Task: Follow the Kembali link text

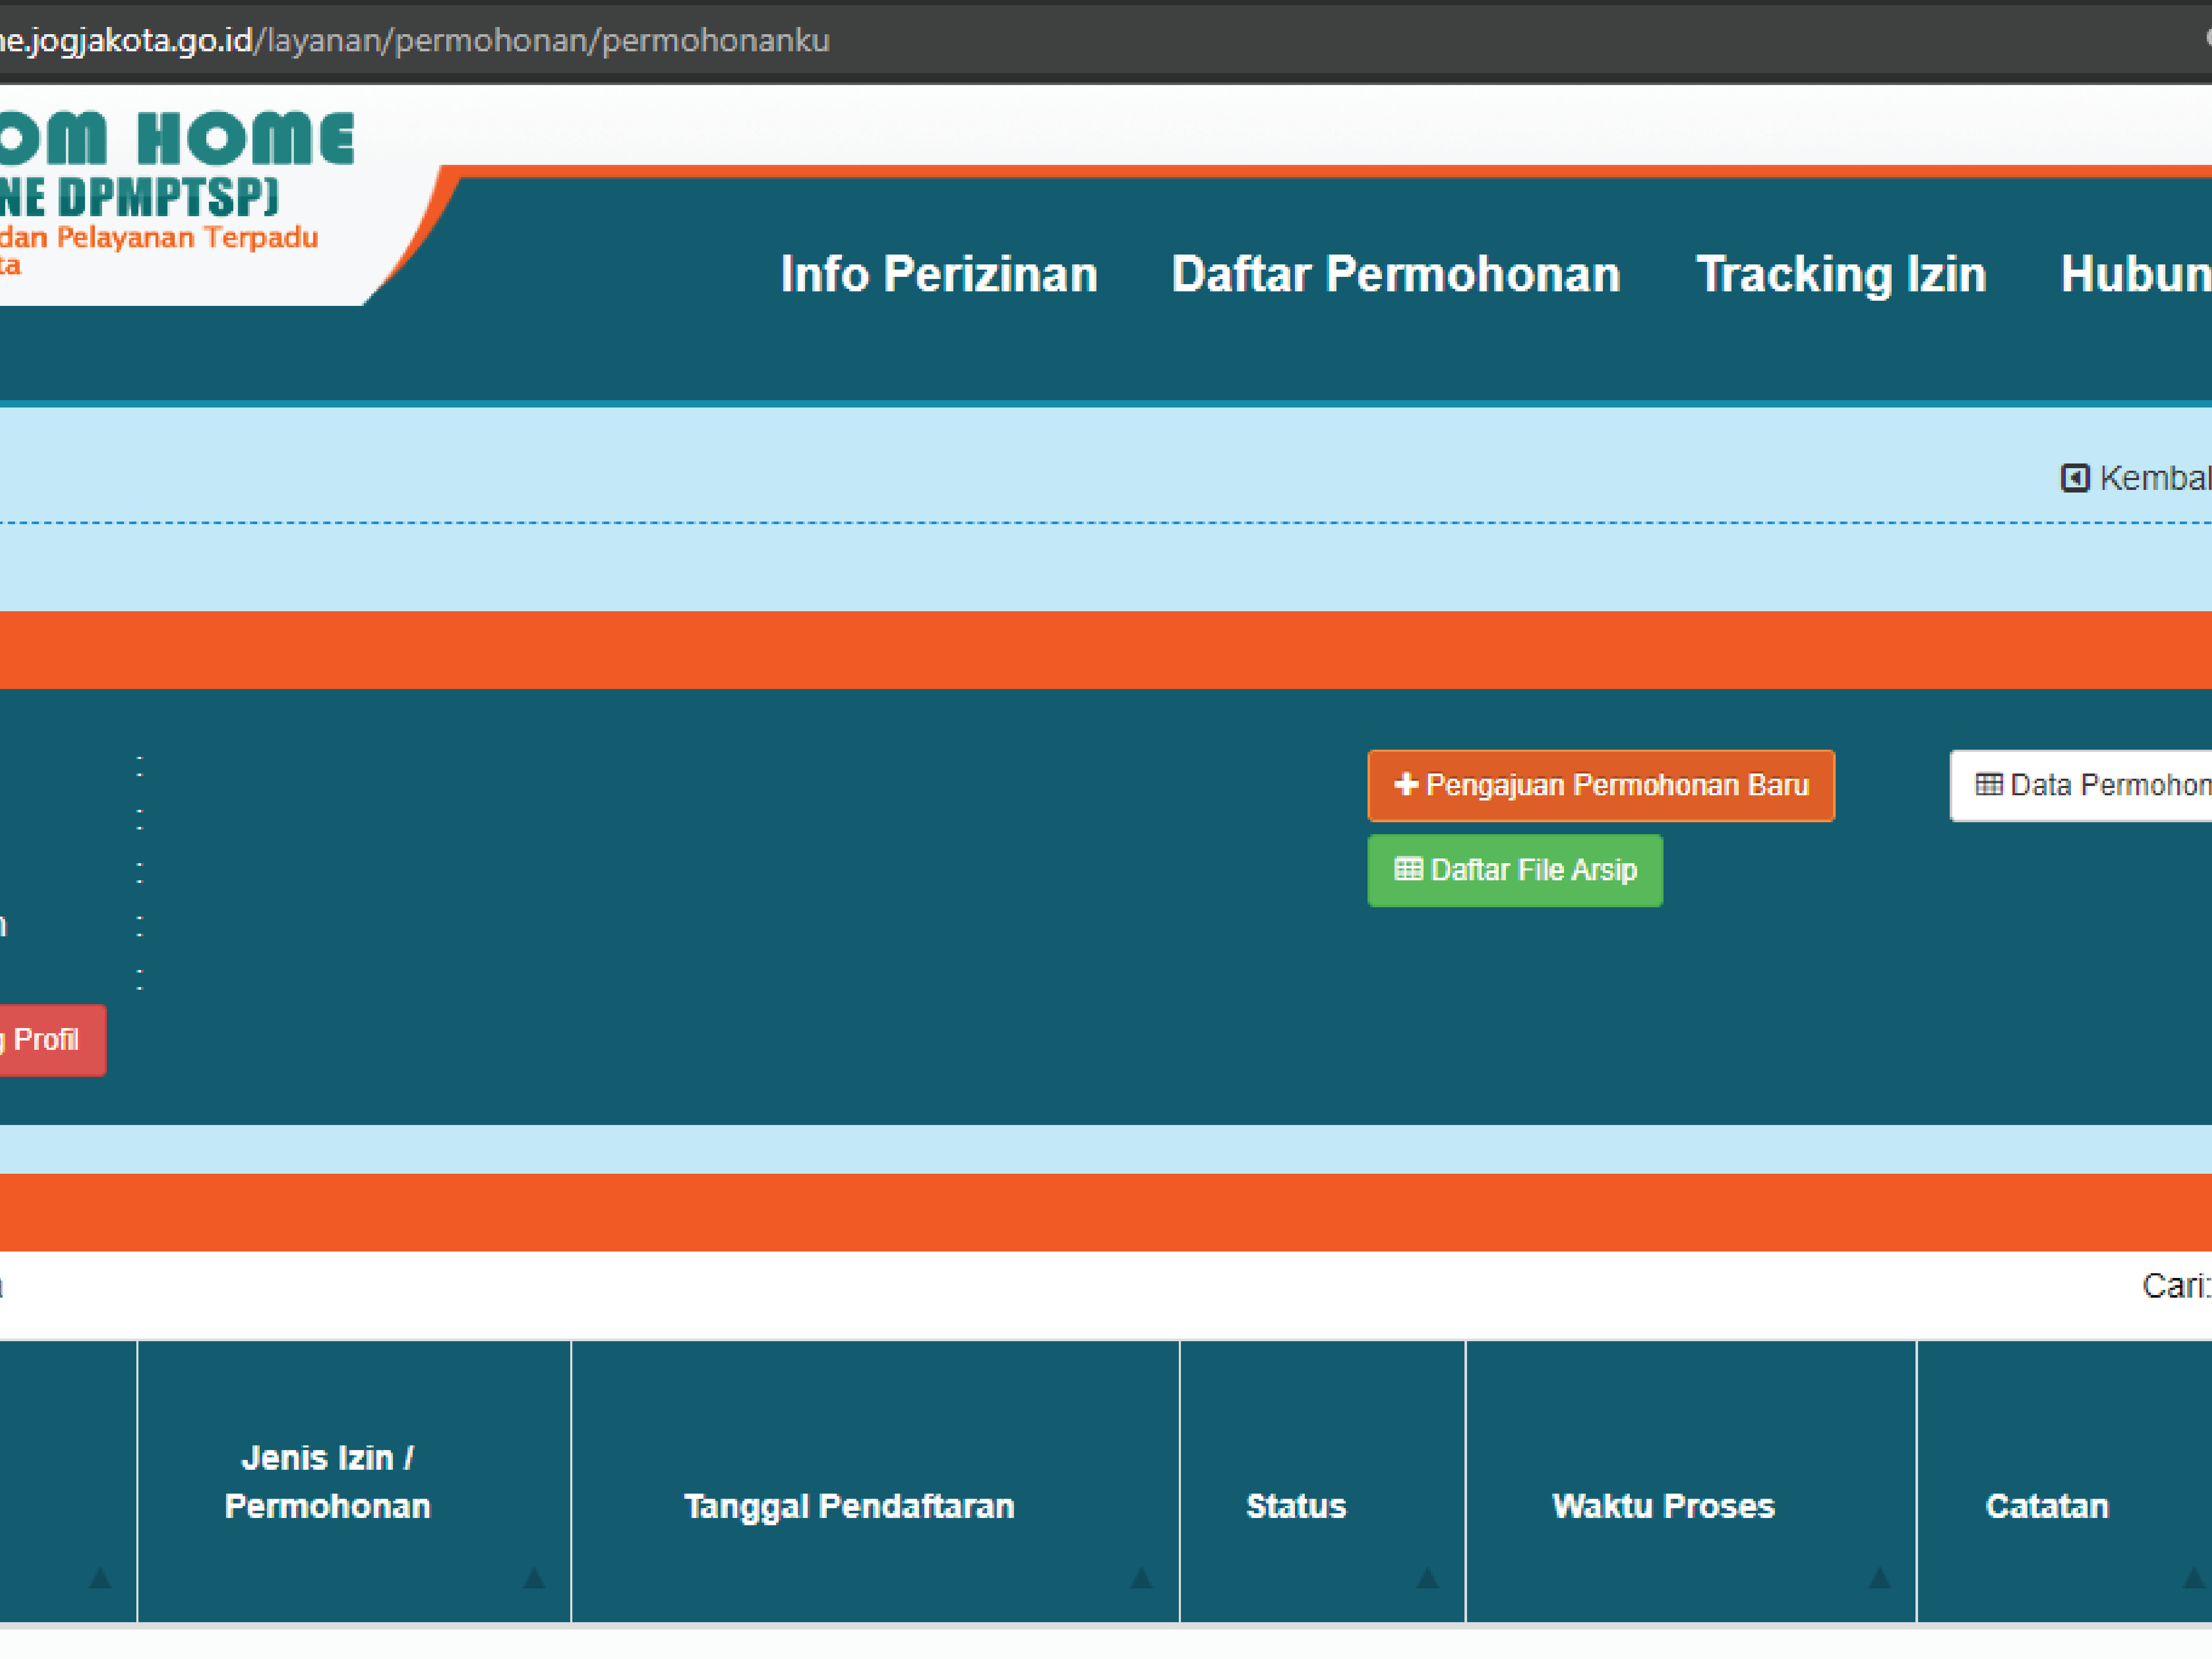Action: (x=2155, y=478)
